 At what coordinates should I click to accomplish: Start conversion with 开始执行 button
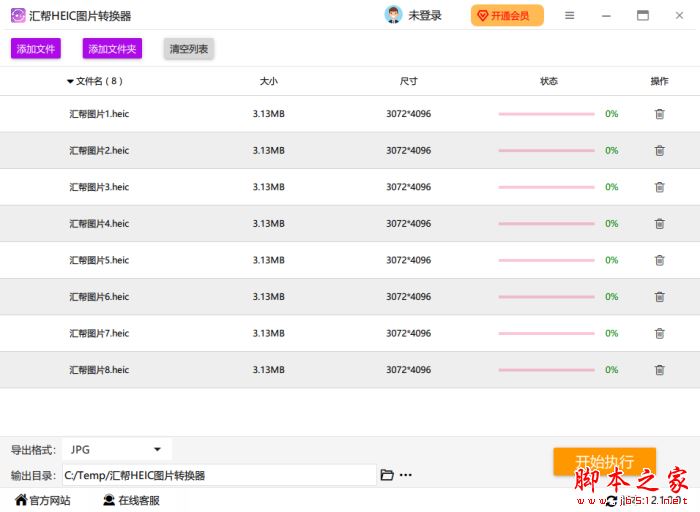click(604, 462)
